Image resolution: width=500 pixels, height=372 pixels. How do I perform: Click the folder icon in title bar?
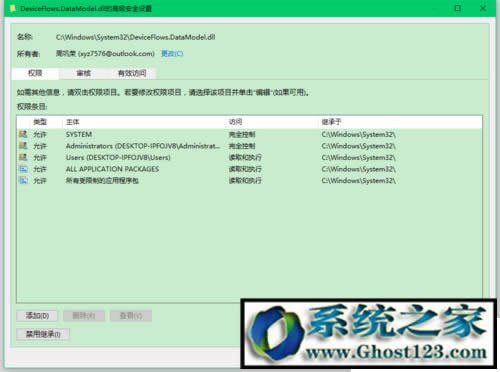pos(13,8)
